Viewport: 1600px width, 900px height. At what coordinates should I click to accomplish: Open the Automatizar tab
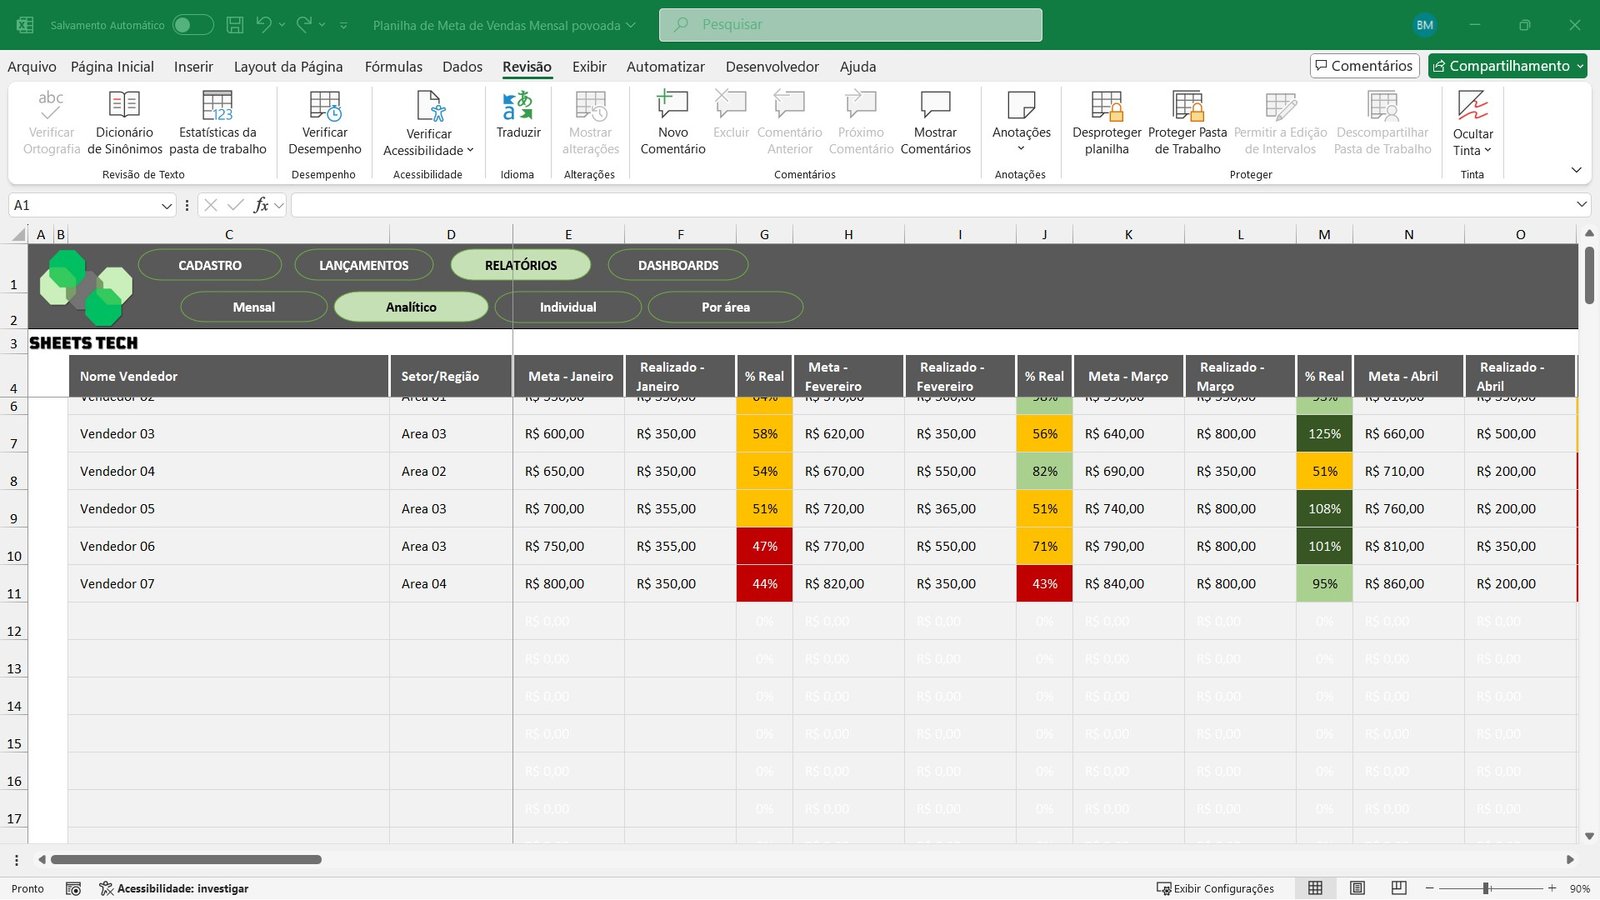pyautogui.click(x=665, y=67)
